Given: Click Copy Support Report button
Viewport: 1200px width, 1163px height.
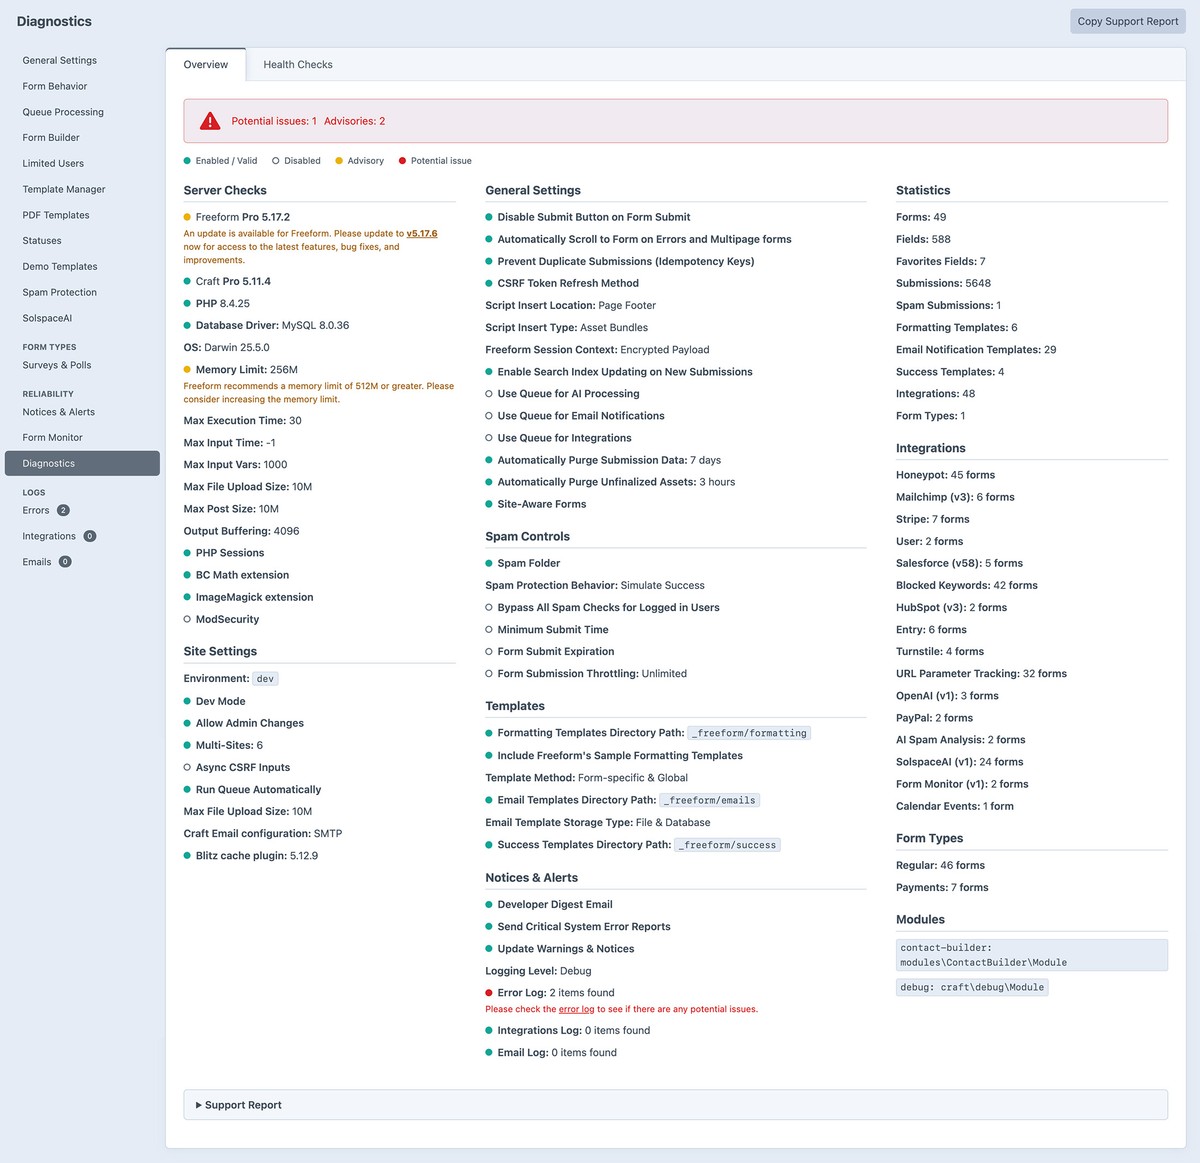Looking at the screenshot, I should coord(1128,21).
